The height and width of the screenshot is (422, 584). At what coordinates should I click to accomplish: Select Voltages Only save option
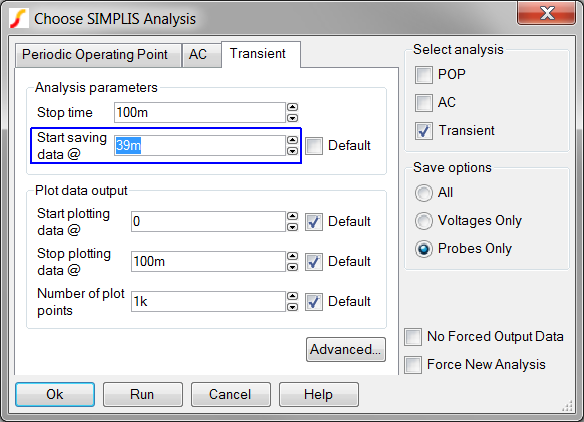coord(424,221)
